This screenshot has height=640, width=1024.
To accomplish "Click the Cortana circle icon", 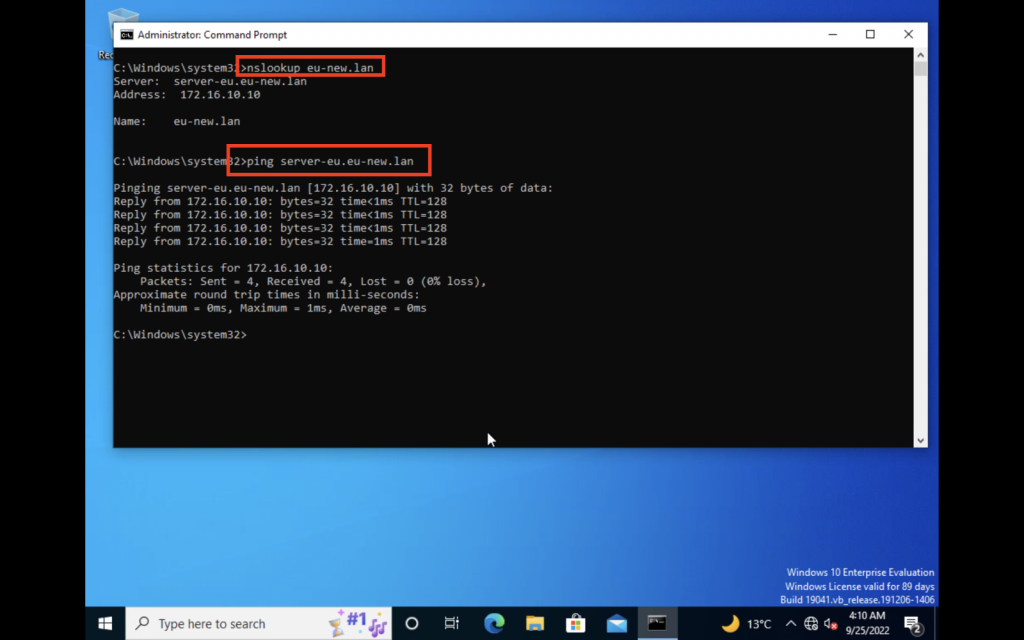I will 411,623.
